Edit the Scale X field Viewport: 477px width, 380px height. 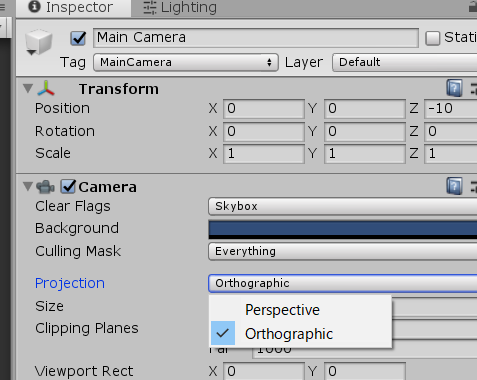pos(264,154)
